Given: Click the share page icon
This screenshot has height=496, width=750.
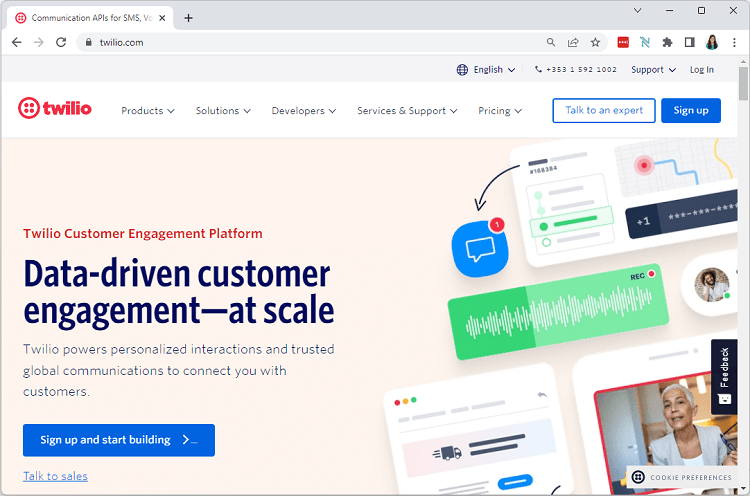Looking at the screenshot, I should point(573,42).
